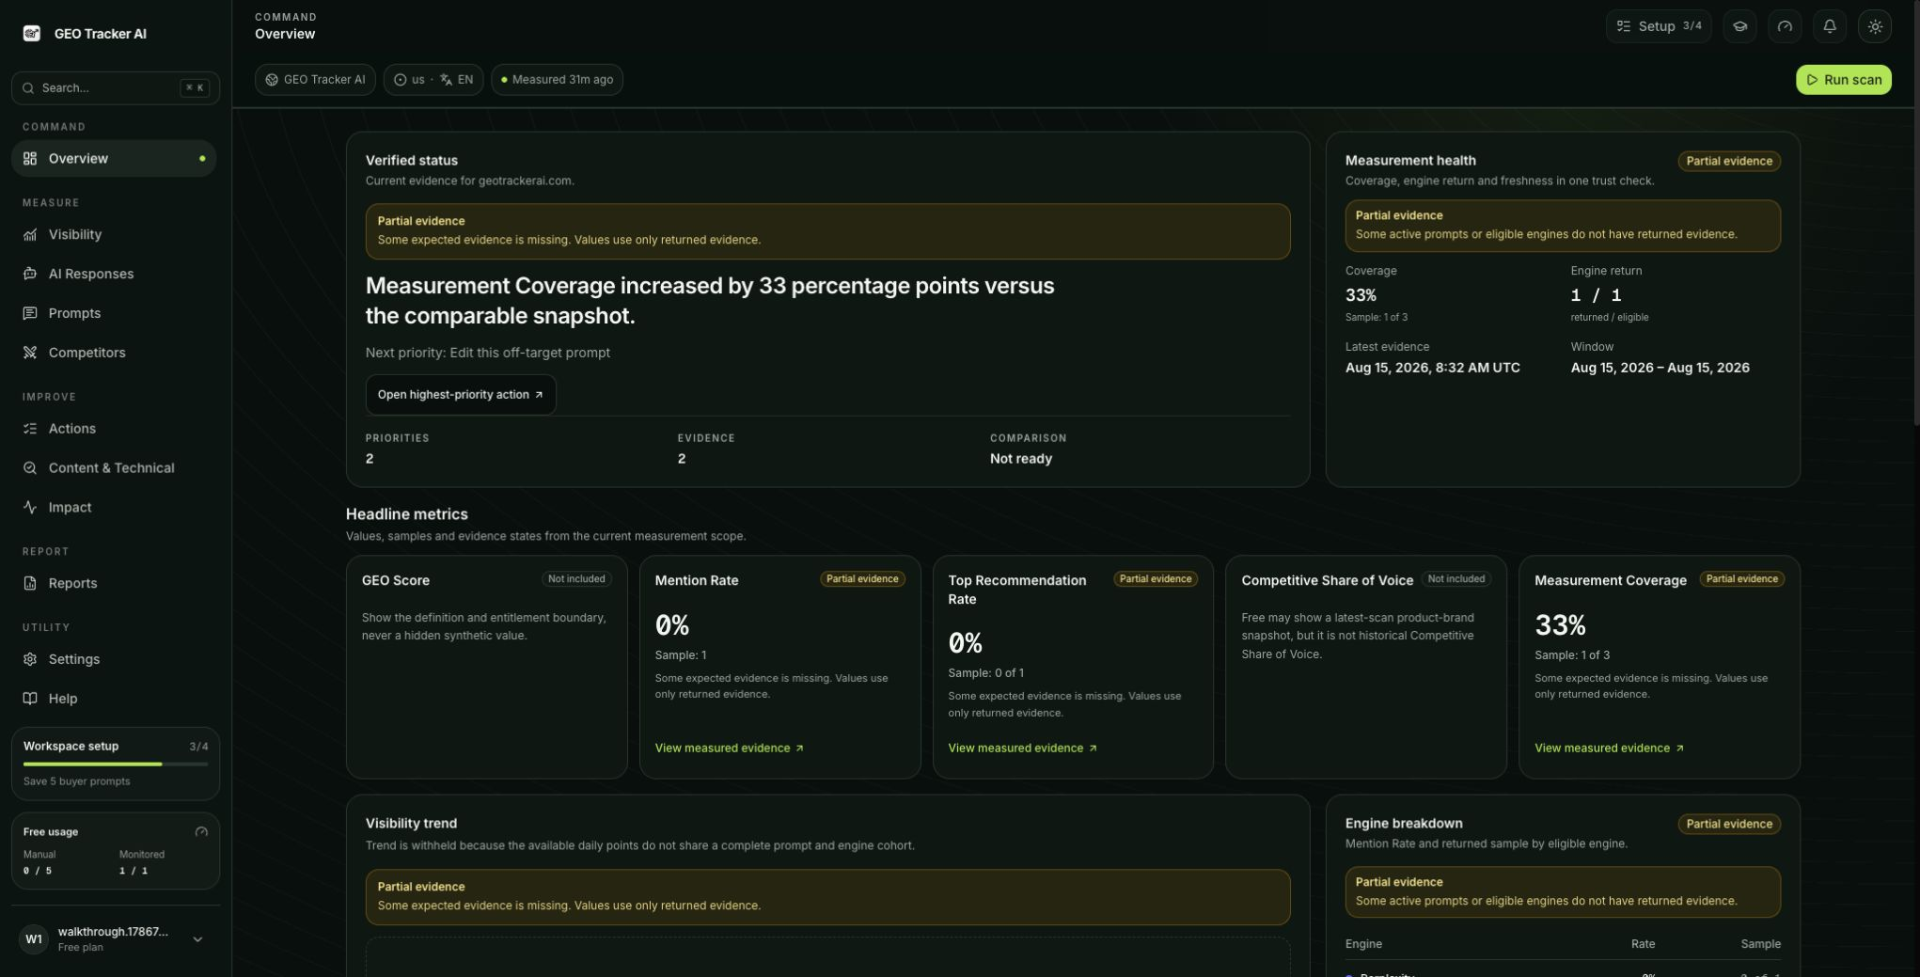The image size is (1920, 977).
Task: Click the Visibility chart icon in the sidebar
Action: click(30, 234)
